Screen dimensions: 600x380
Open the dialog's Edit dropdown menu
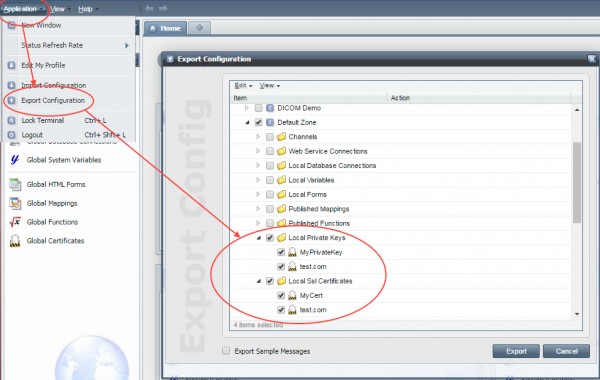[243, 85]
